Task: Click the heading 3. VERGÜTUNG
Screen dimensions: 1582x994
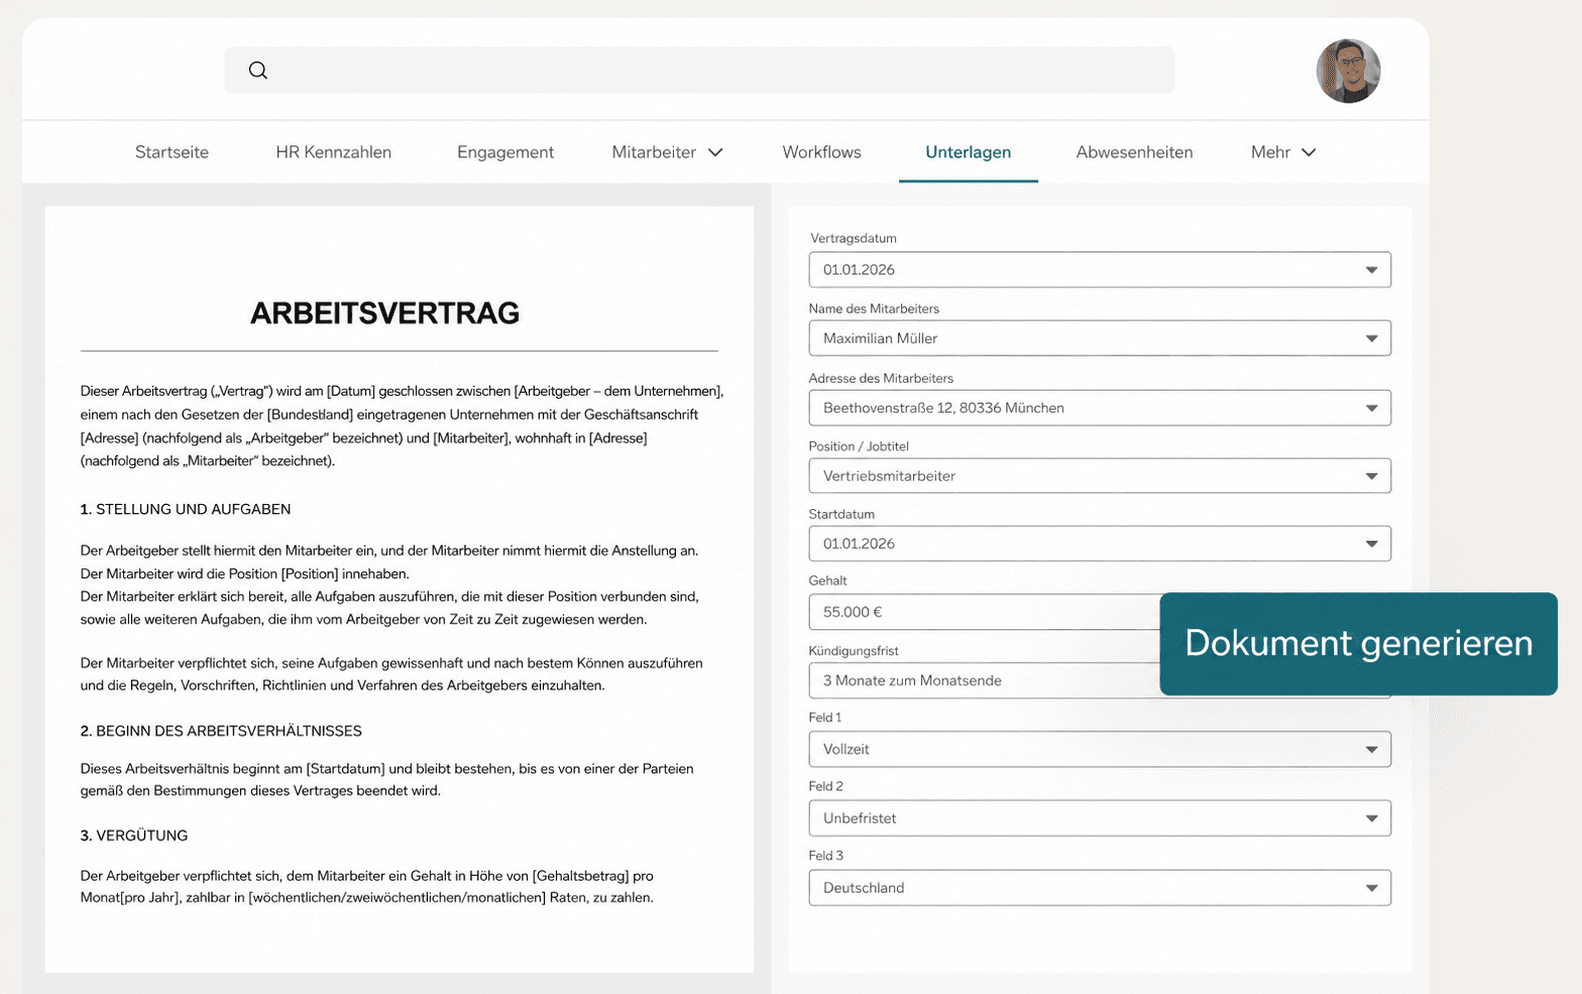Action: point(134,835)
